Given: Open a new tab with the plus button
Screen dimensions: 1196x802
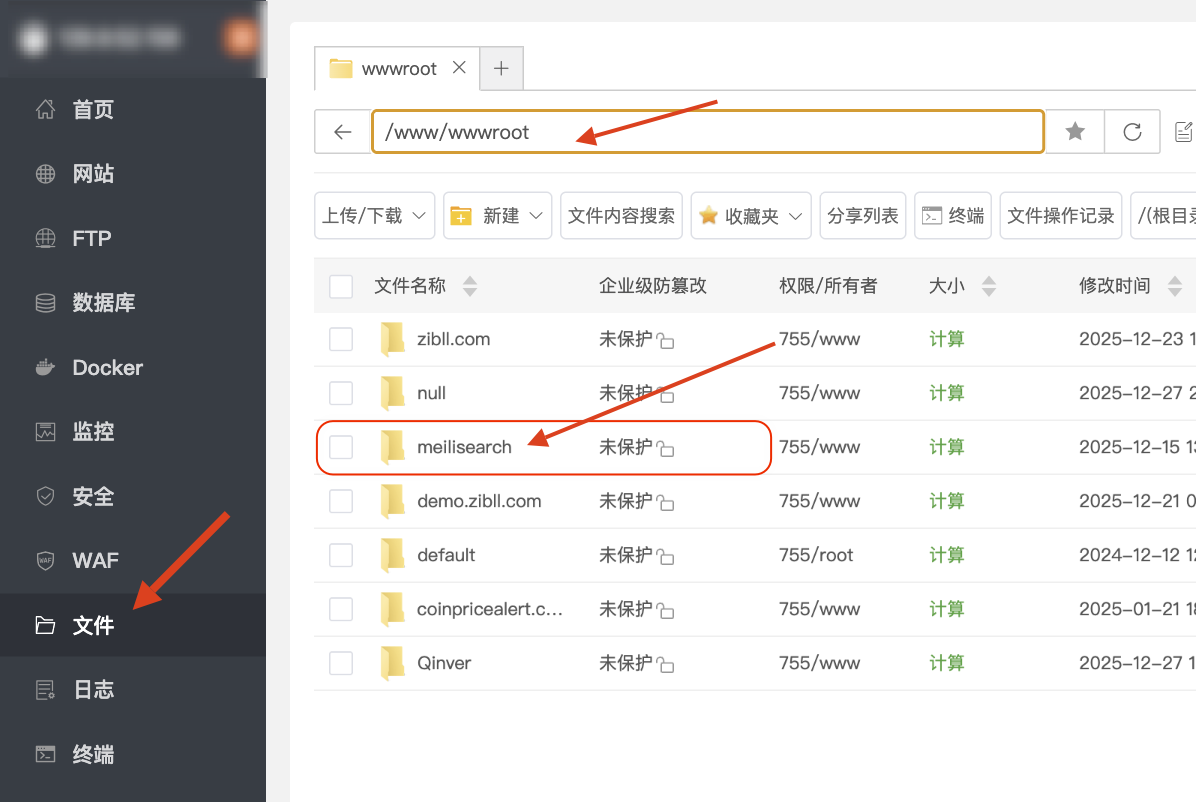Looking at the screenshot, I should tap(501, 68).
